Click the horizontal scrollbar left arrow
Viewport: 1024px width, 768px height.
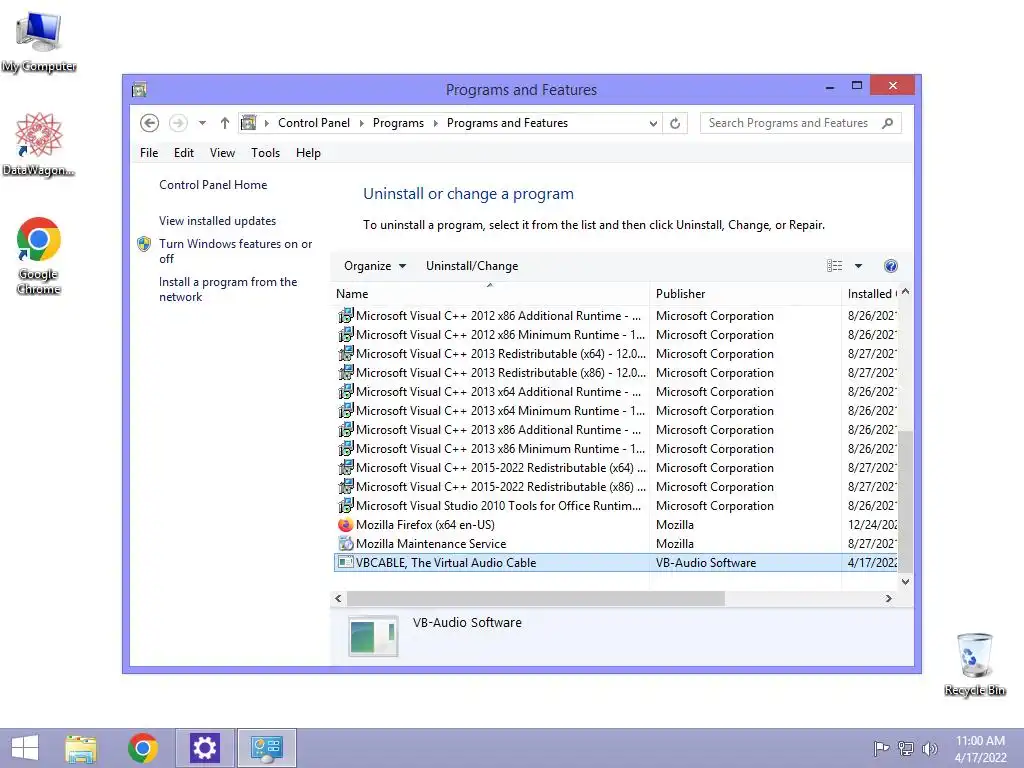338,598
